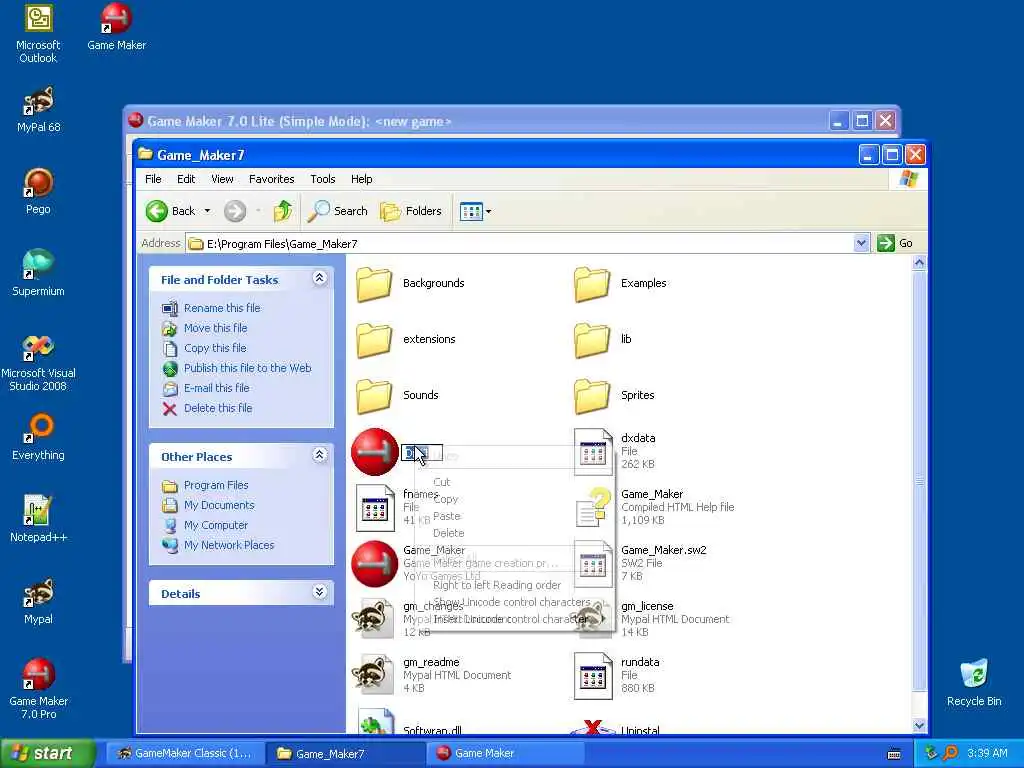Screen dimensions: 1024x768
Task: Click the red ball icon of file being renamed
Action: pos(375,452)
